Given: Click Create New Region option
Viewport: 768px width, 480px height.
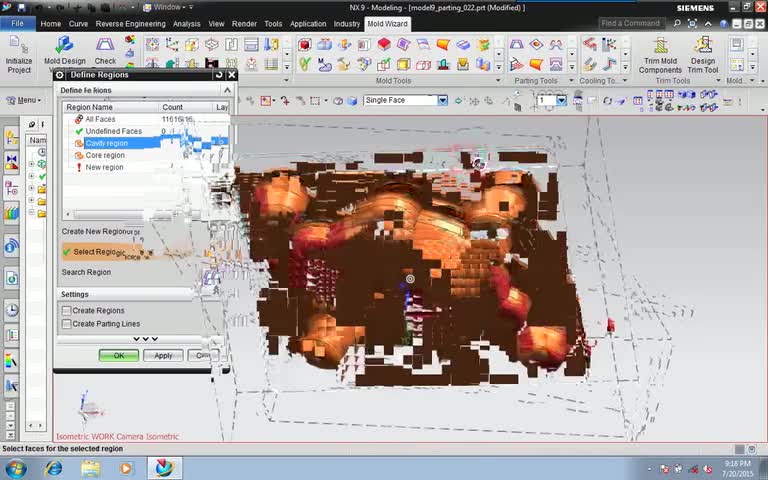Looking at the screenshot, I should coord(97,231).
